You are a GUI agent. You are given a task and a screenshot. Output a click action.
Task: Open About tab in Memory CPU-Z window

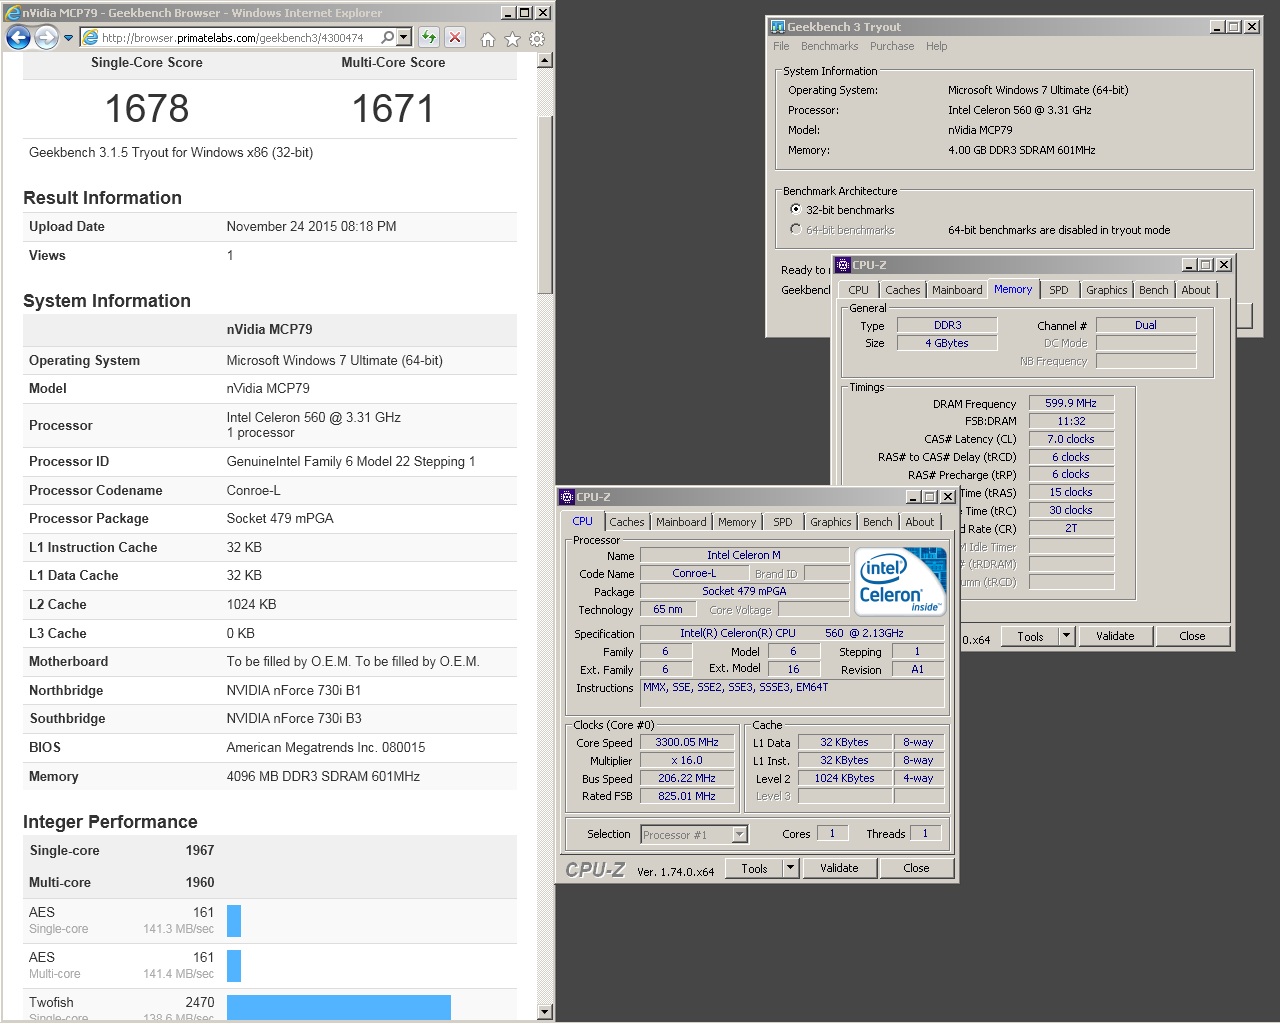(x=1195, y=290)
